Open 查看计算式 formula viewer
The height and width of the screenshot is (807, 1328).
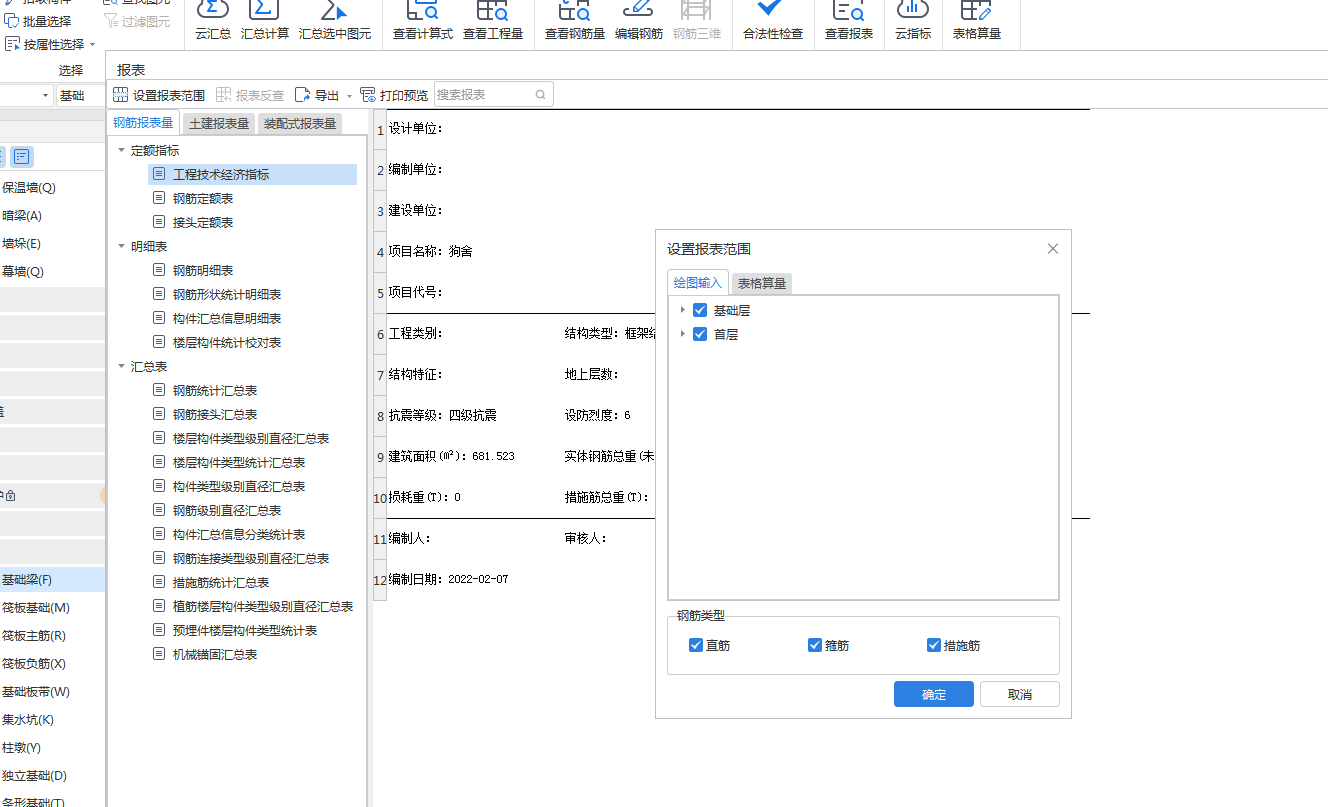[423, 22]
